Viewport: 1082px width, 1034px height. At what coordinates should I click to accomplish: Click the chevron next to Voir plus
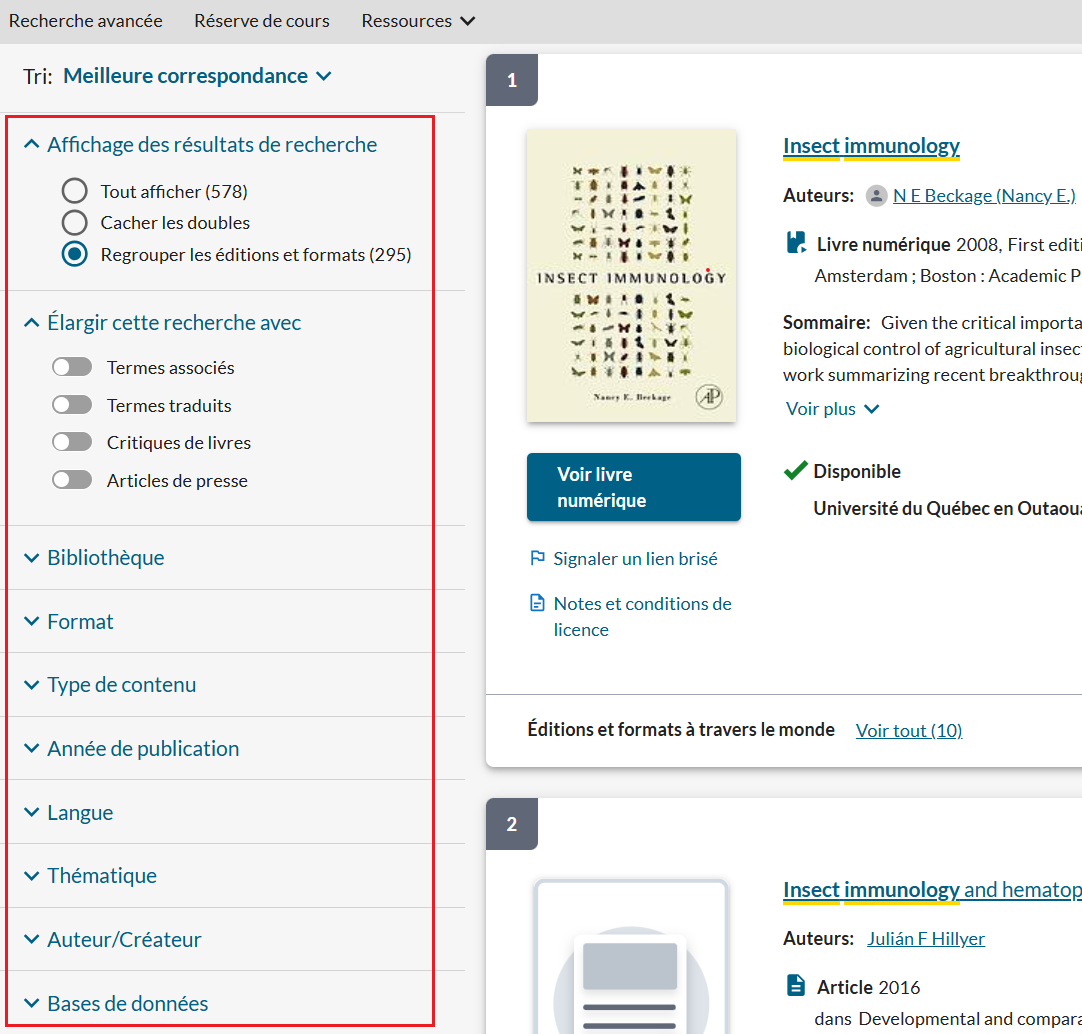pyautogui.click(x=871, y=409)
